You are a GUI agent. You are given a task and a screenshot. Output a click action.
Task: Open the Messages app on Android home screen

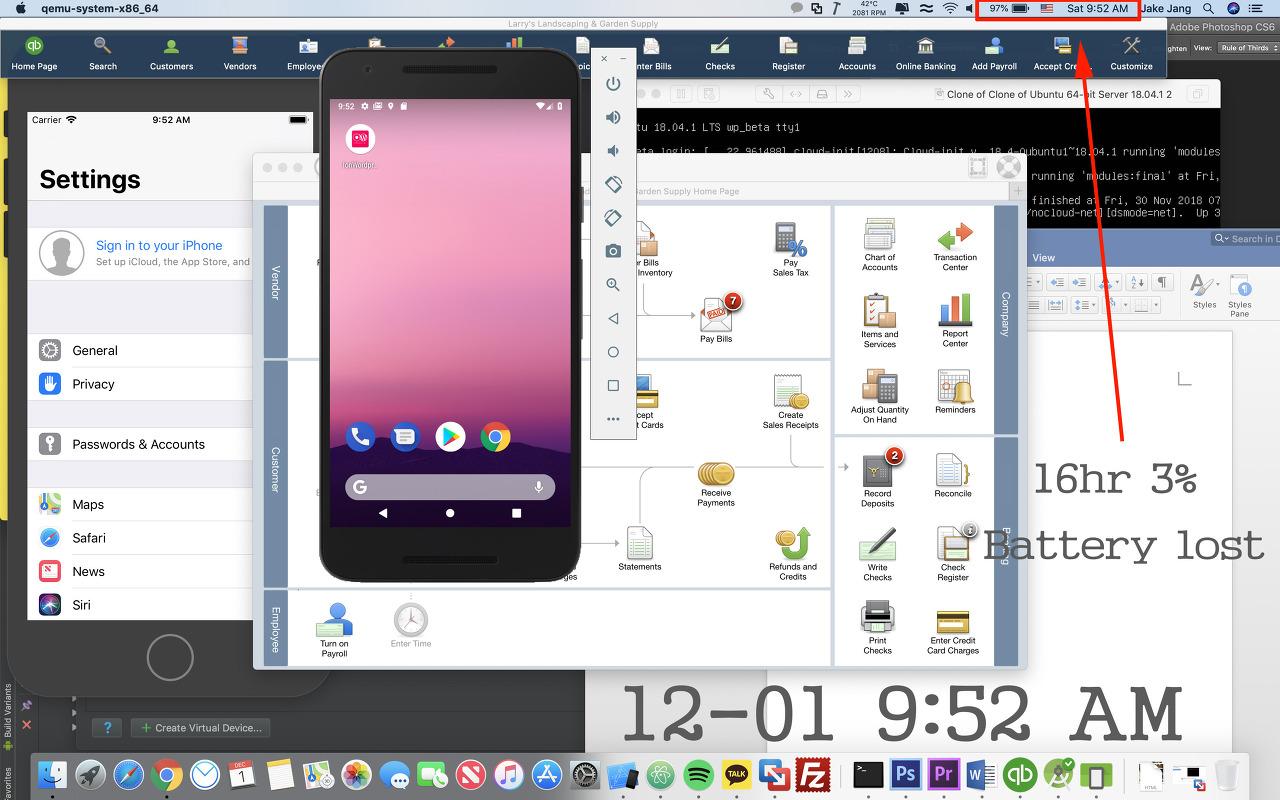pos(405,437)
